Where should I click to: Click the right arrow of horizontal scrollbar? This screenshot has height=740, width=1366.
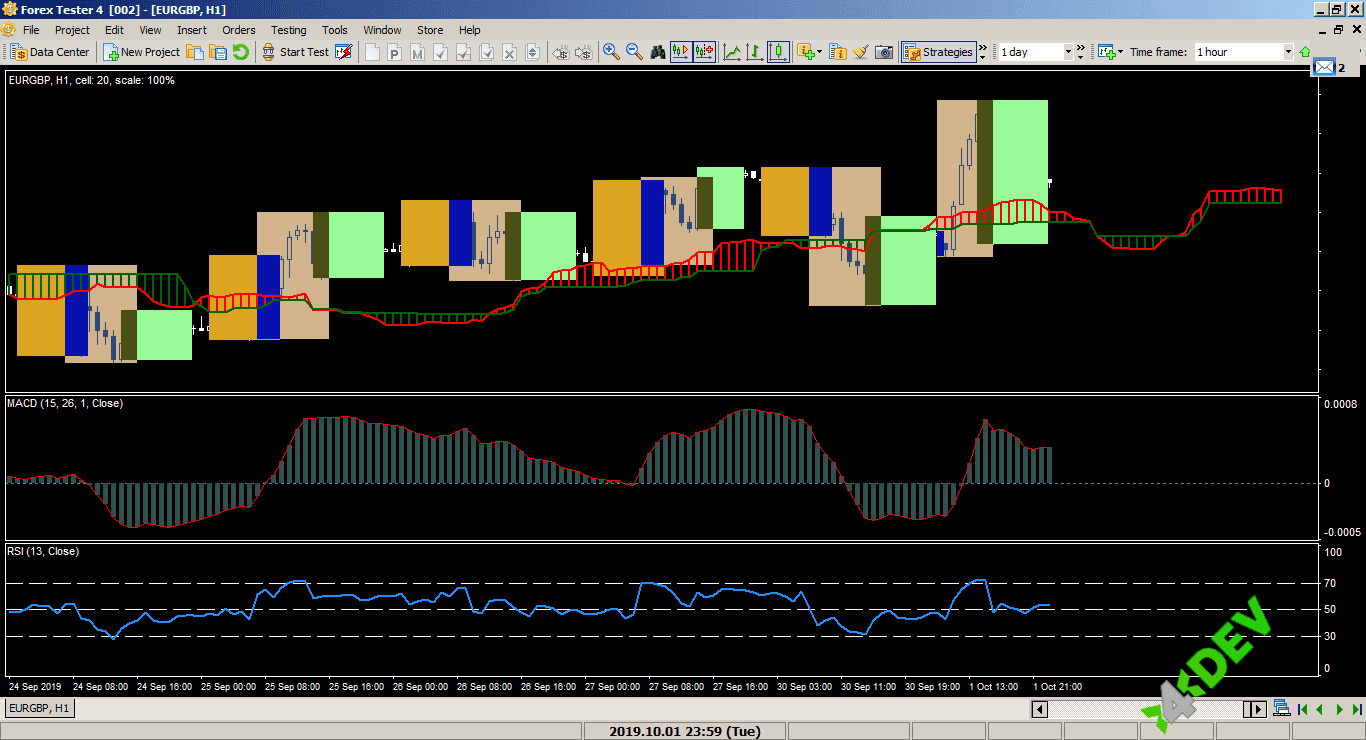[1256, 709]
